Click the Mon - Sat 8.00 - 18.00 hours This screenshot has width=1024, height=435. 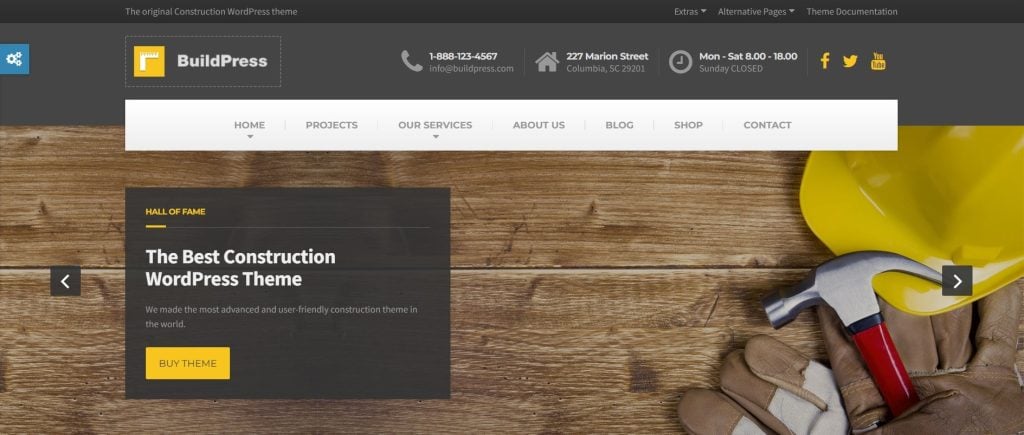[748, 56]
